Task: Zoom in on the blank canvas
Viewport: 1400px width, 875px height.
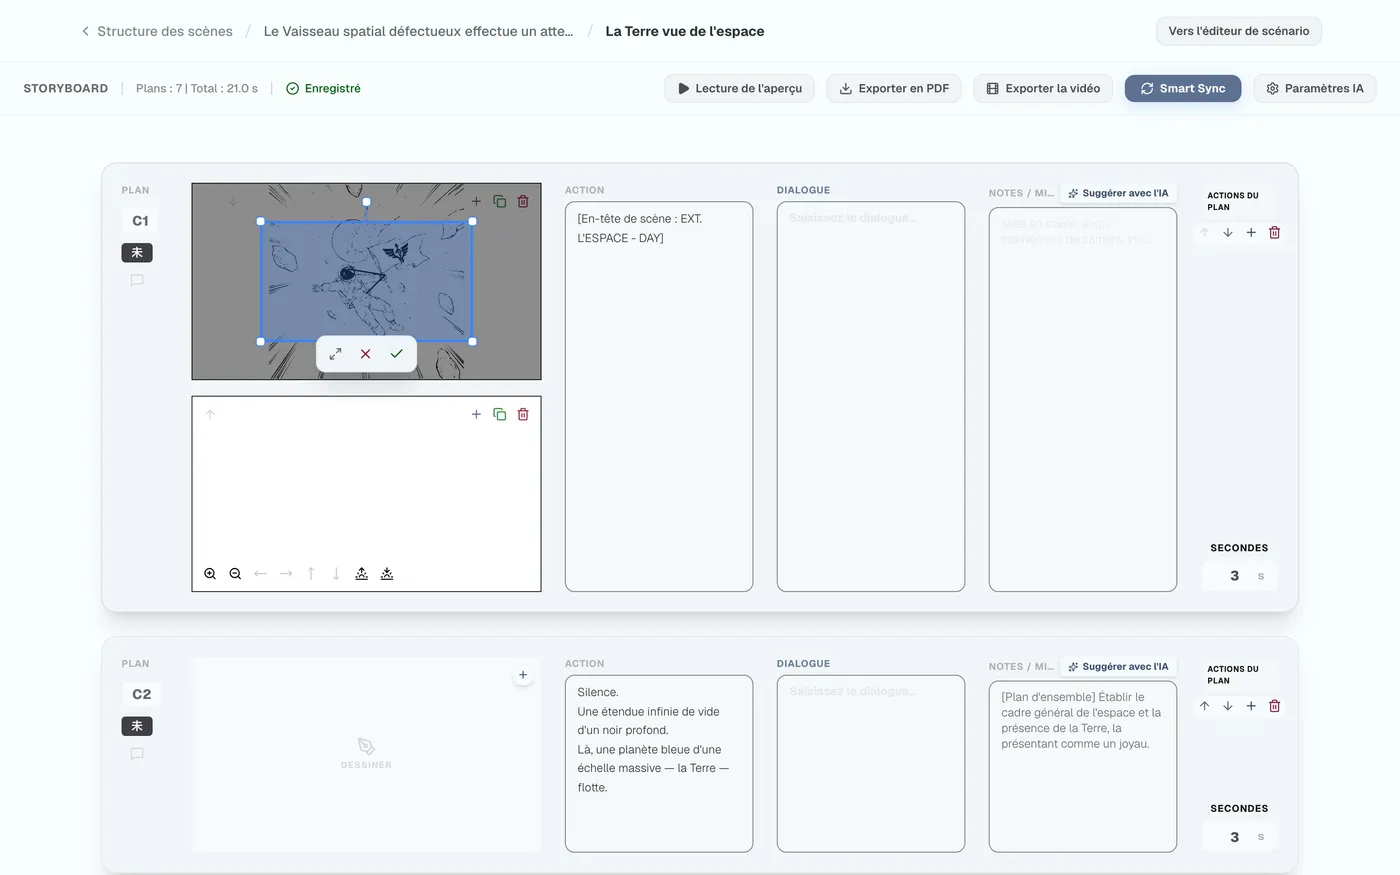Action: [x=210, y=574]
